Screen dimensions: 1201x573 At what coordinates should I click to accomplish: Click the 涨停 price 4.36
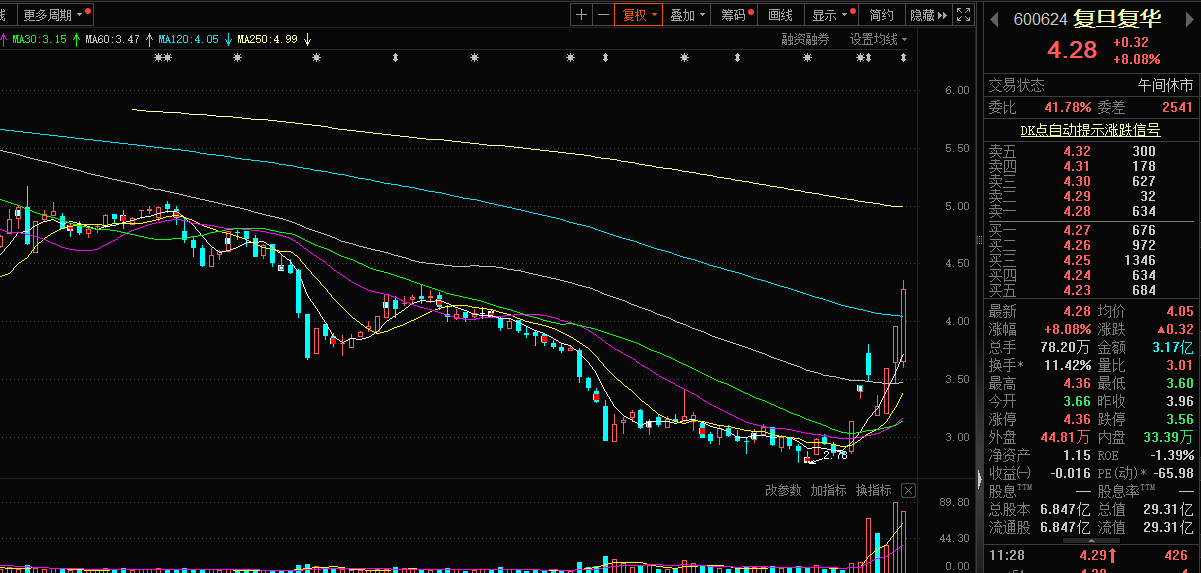point(1076,419)
